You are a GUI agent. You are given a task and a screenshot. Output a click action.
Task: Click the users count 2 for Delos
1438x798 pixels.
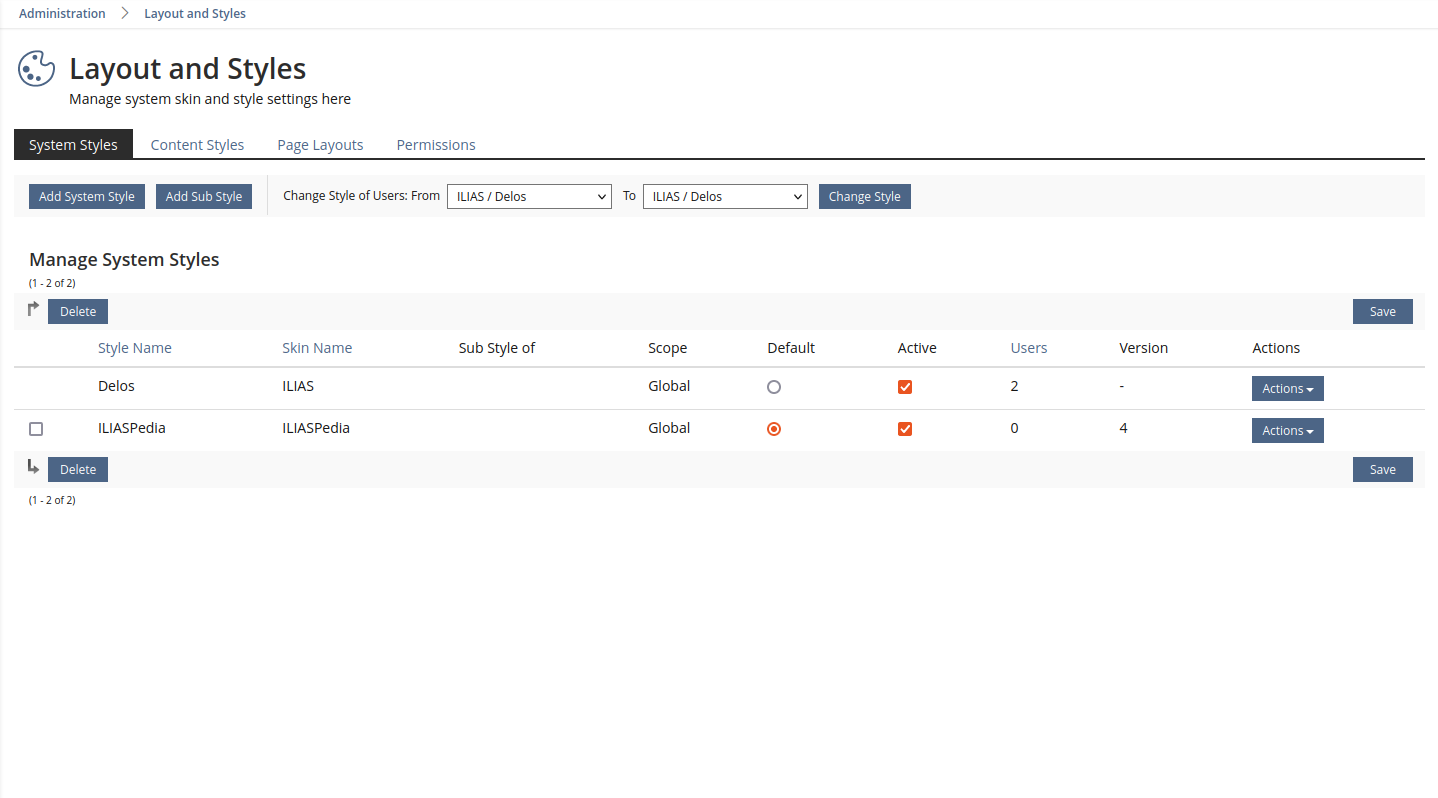point(1015,385)
